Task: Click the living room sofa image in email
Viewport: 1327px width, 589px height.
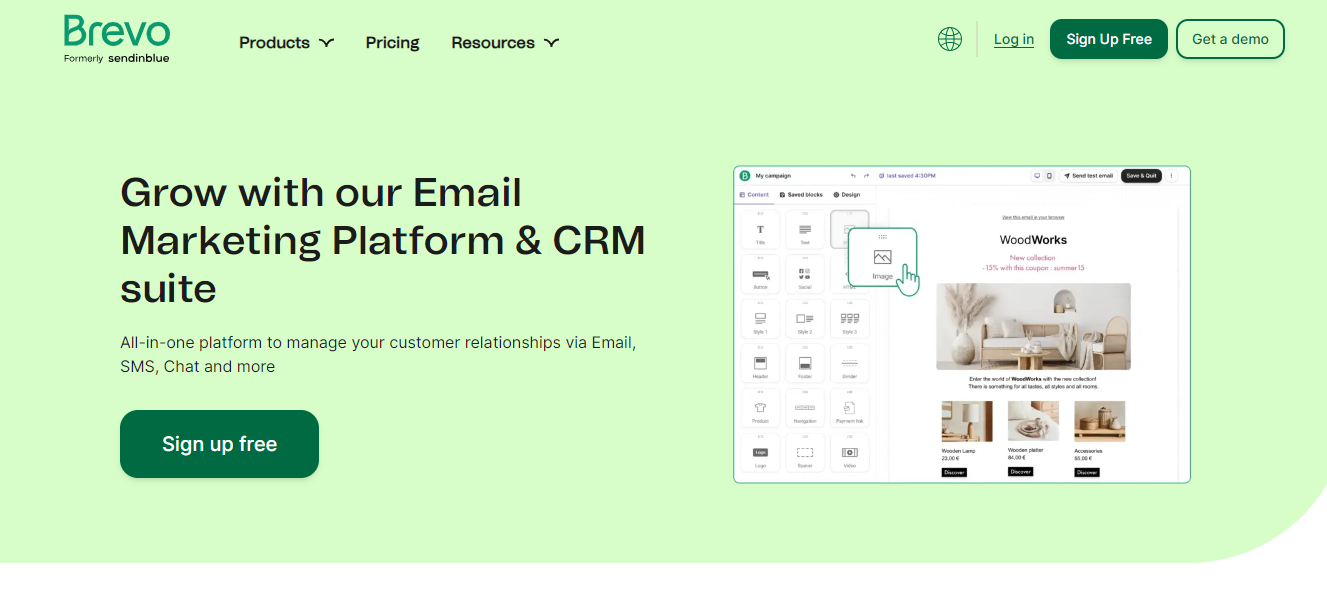Action: tap(1033, 327)
